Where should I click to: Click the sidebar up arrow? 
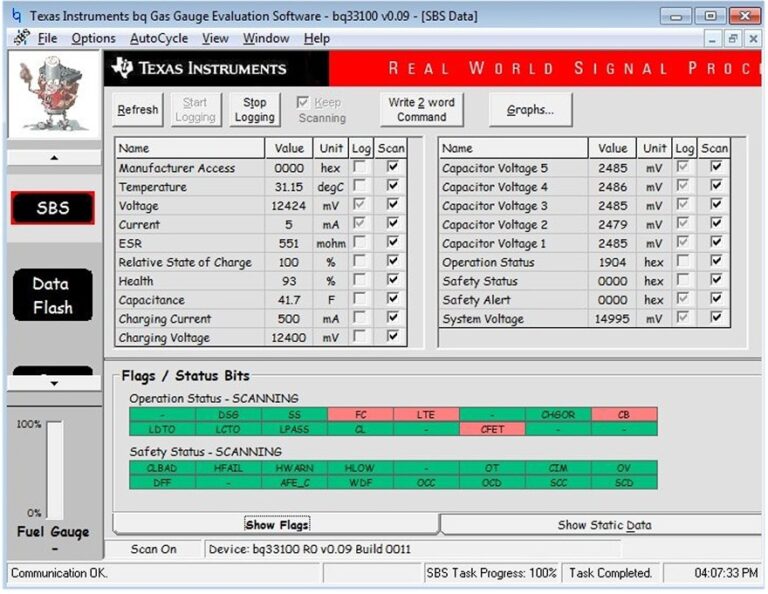(54, 158)
